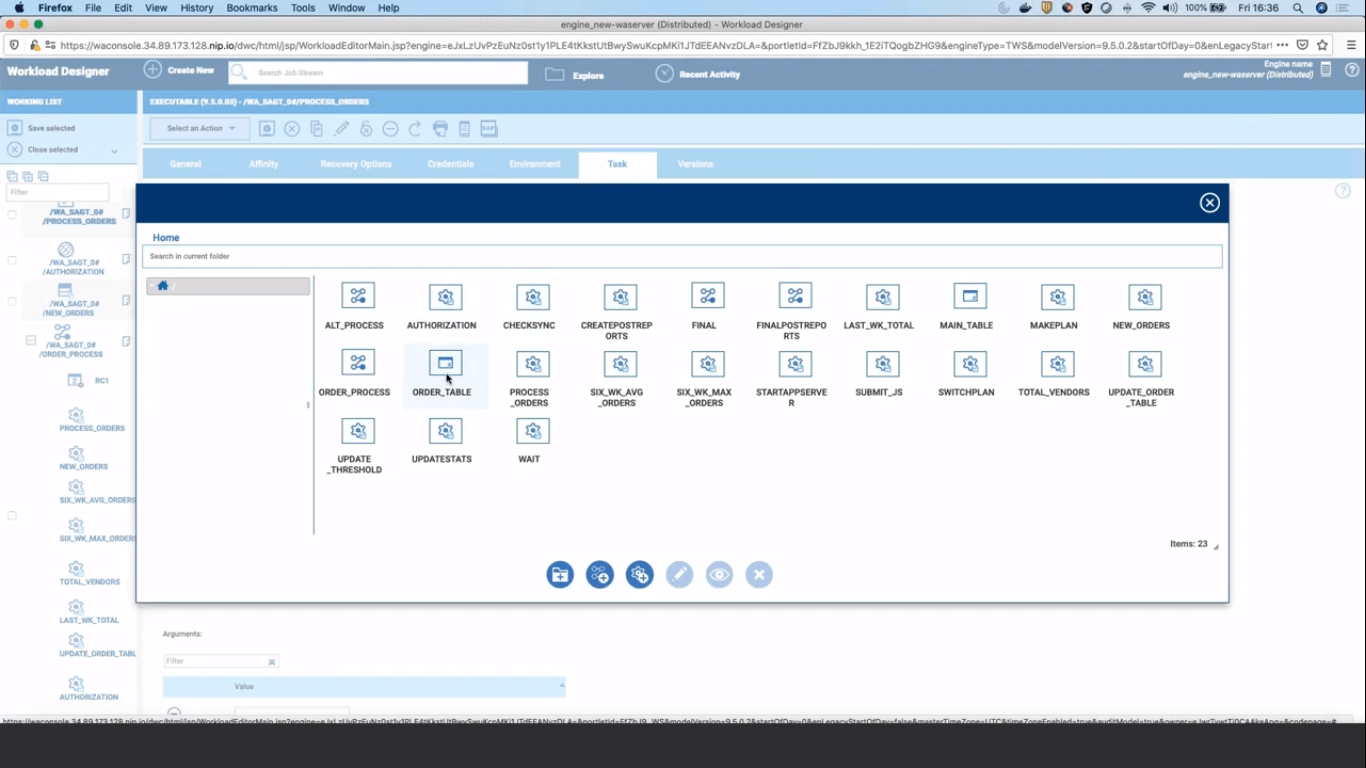
Task: Select the WAIT job icon
Action: [532, 431]
